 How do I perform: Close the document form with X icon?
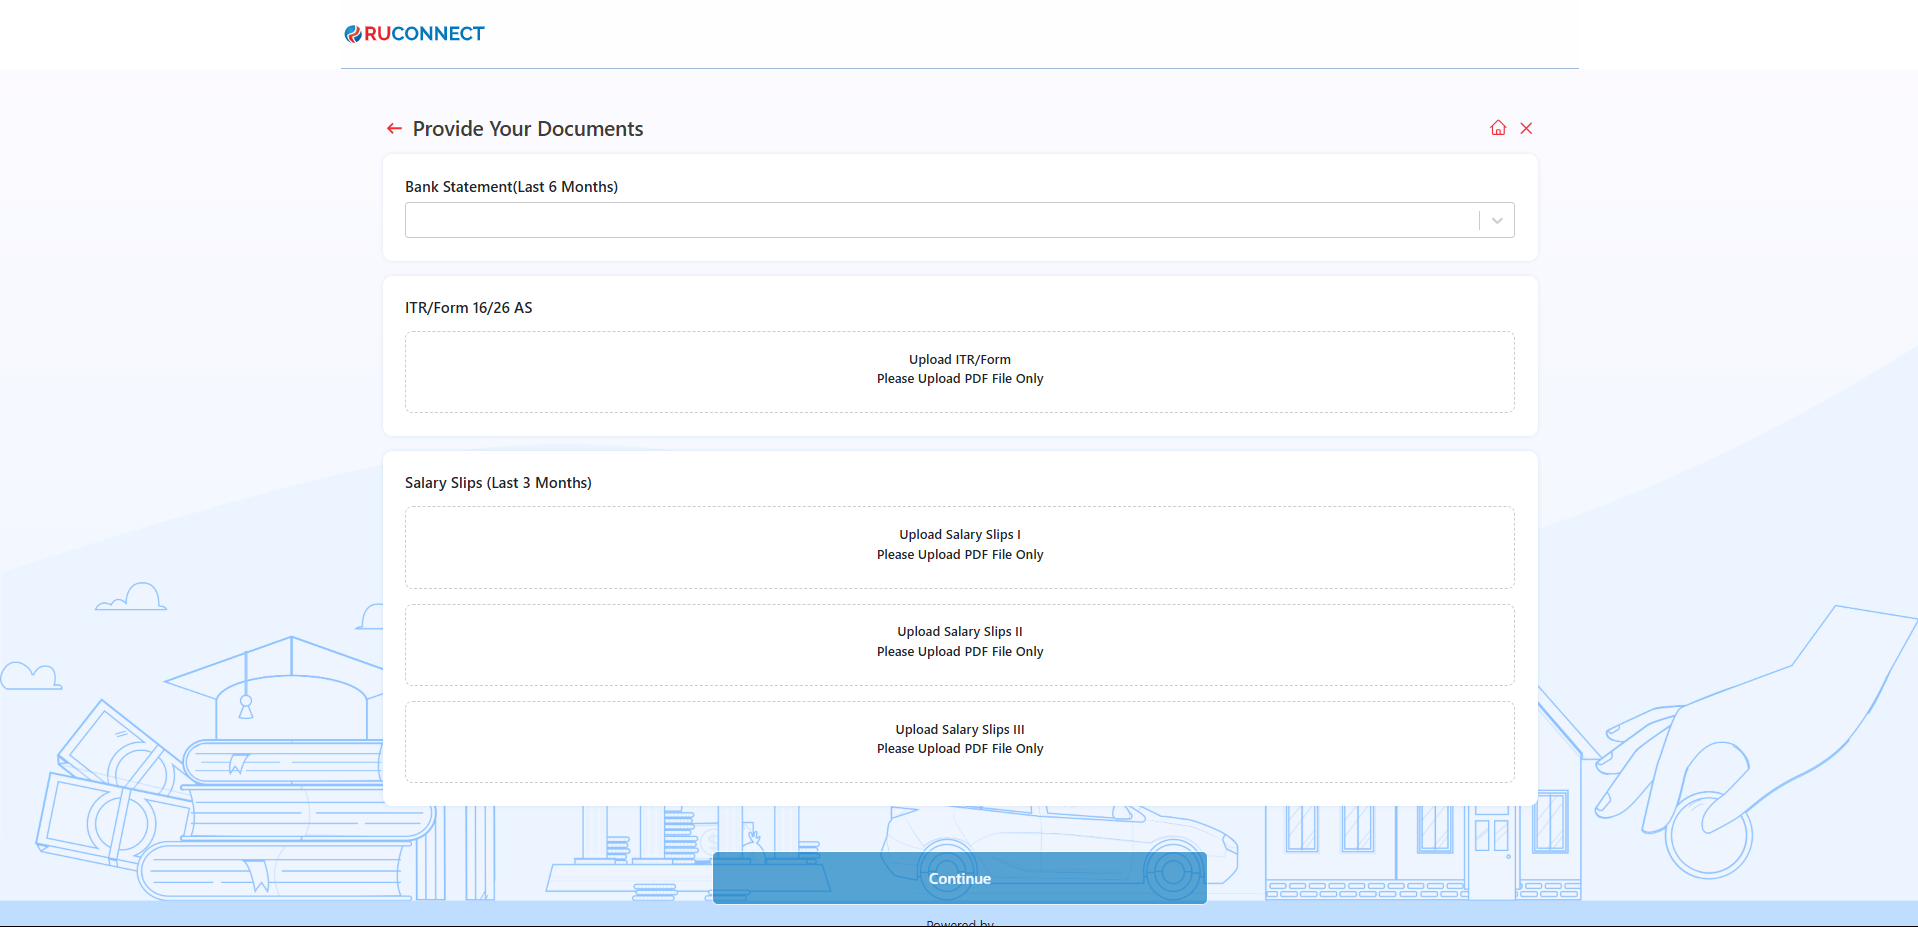pyautogui.click(x=1526, y=128)
